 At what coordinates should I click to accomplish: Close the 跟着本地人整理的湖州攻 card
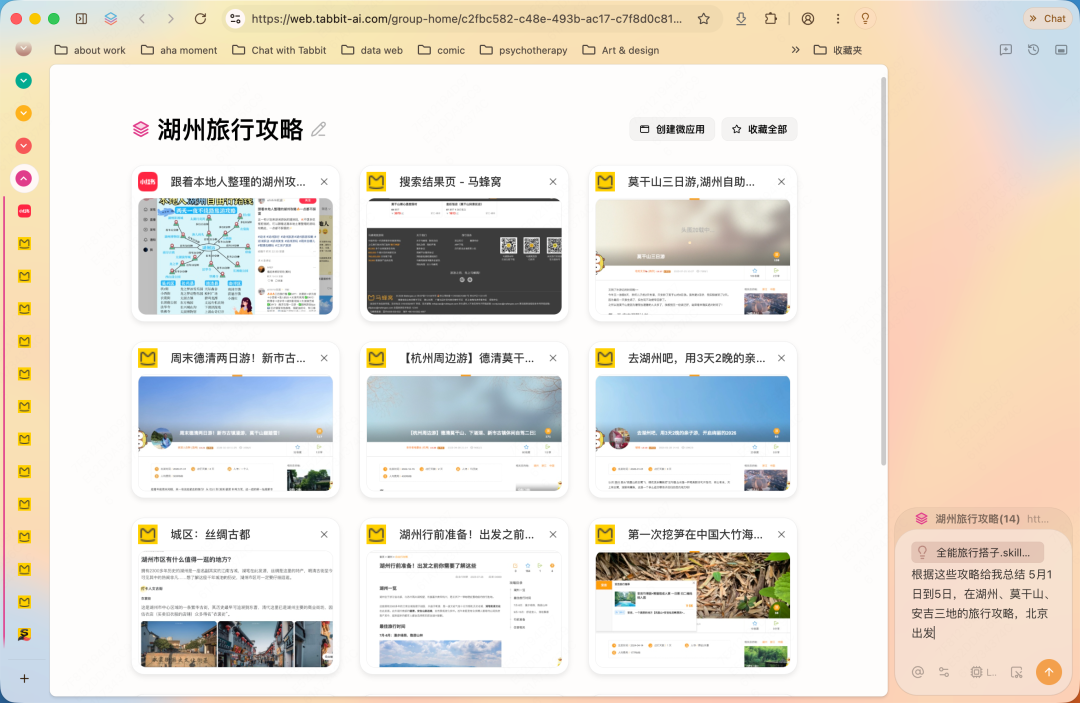tap(324, 182)
